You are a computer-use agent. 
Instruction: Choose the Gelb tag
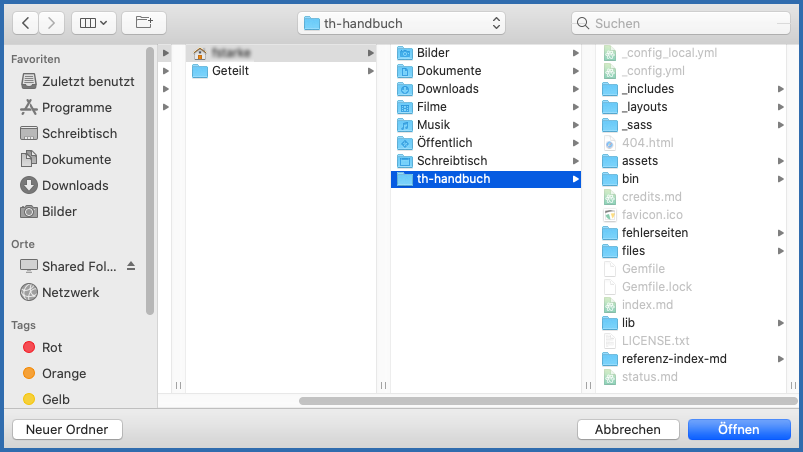pos(46,399)
